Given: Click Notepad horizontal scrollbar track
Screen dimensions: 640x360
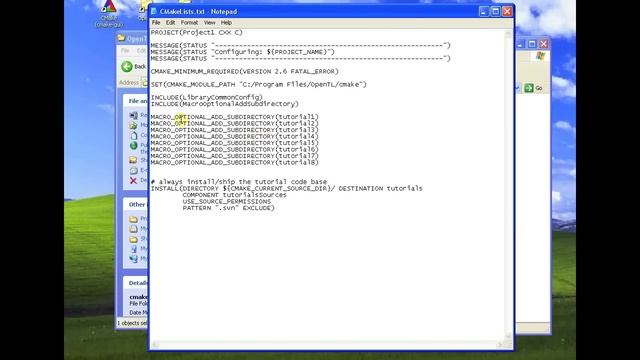Looking at the screenshot, I should (327, 345).
